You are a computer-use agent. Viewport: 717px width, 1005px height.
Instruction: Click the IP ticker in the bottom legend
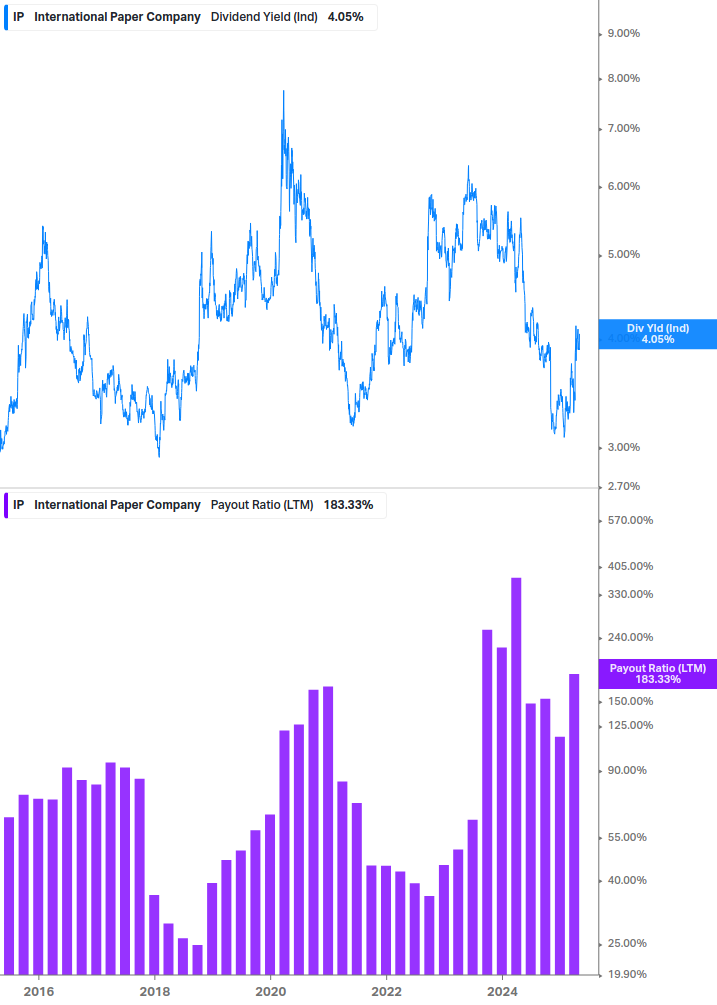(x=19, y=505)
